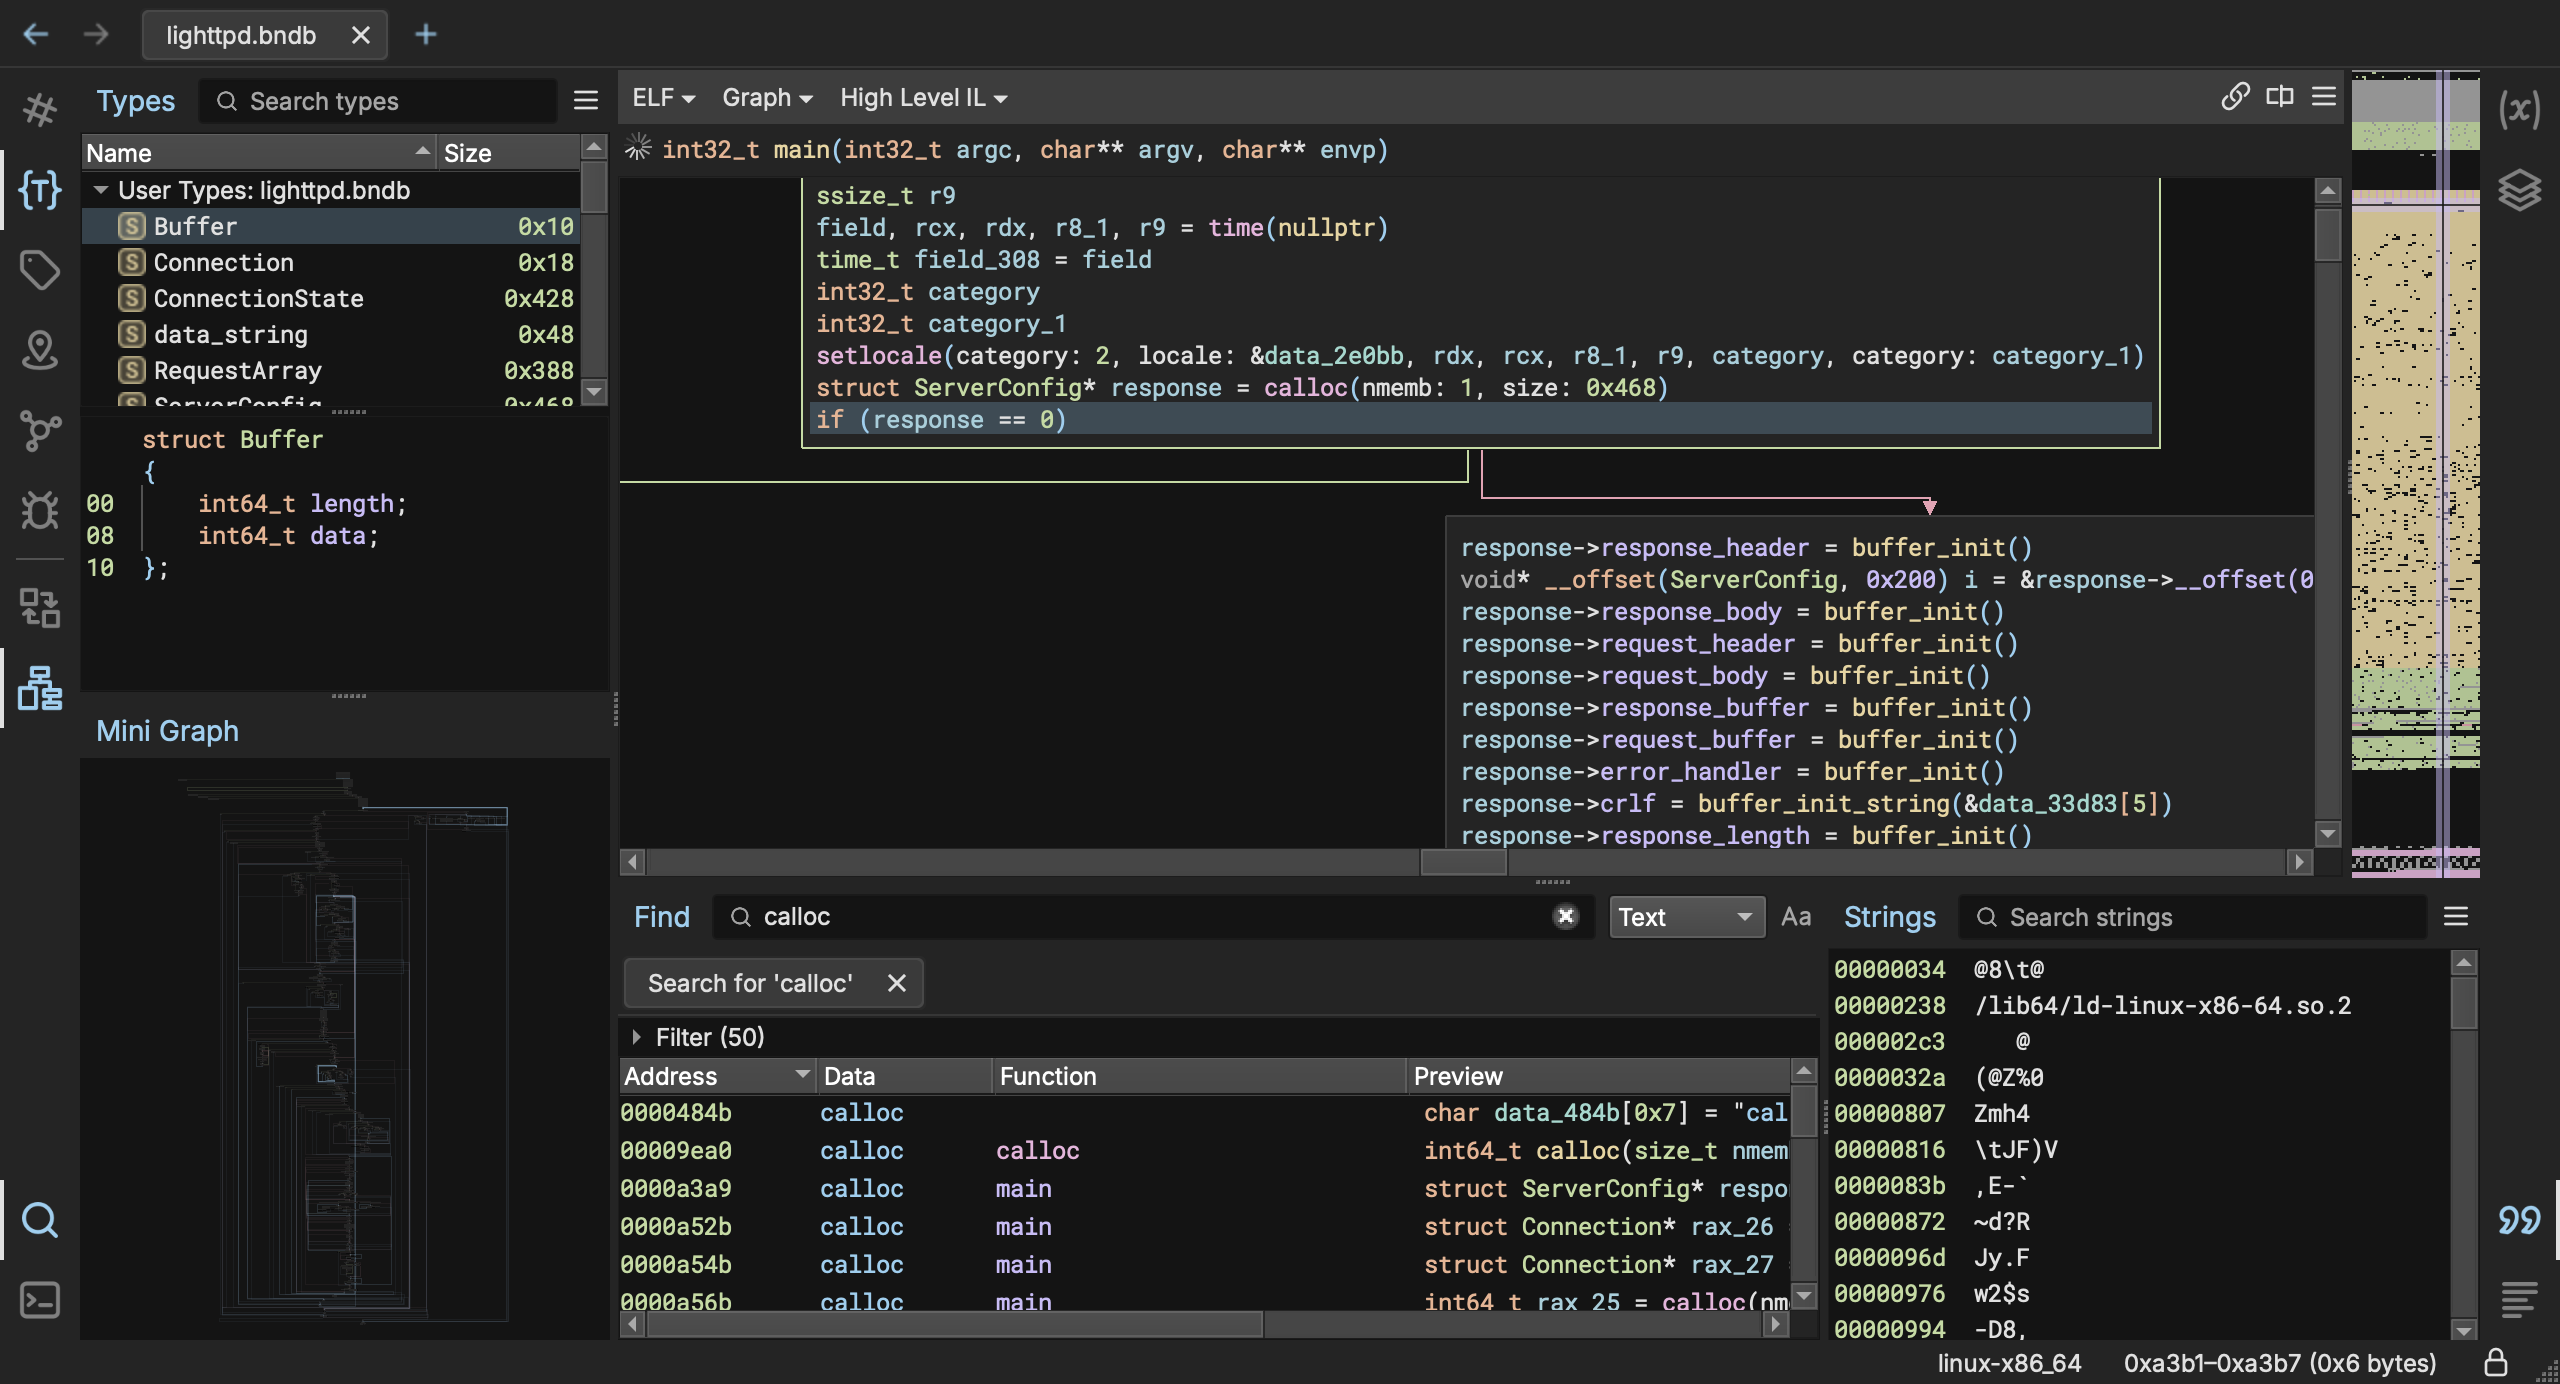The width and height of the screenshot is (2560, 1384).
Task: Toggle the split view pane icon
Action: point(2280,97)
